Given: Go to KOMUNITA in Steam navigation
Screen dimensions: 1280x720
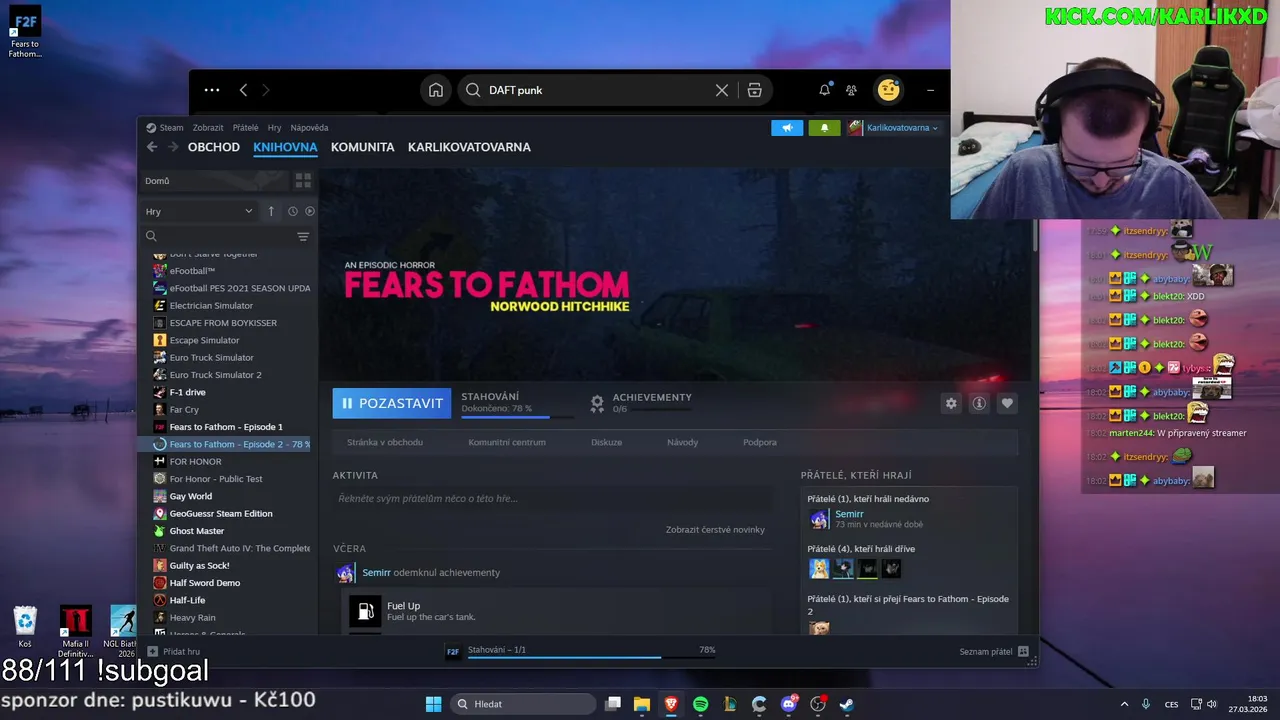Looking at the screenshot, I should coord(362,147).
